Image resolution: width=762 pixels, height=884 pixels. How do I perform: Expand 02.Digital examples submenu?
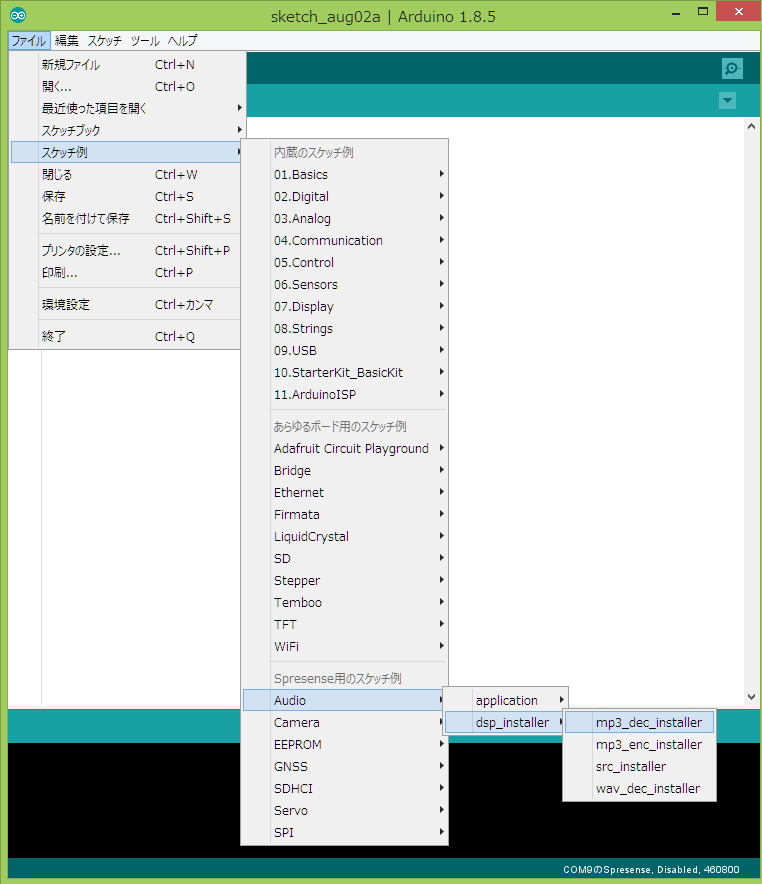(x=345, y=197)
